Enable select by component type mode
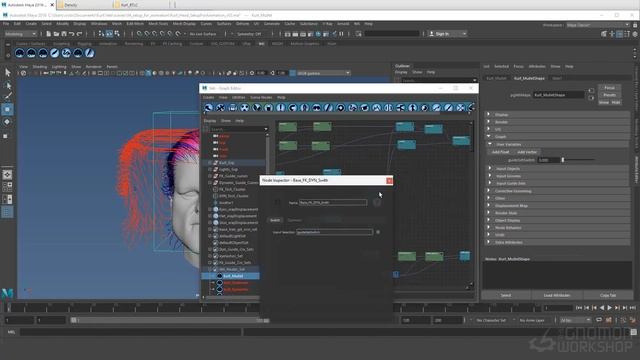The height and width of the screenshot is (360, 640). 117,34
